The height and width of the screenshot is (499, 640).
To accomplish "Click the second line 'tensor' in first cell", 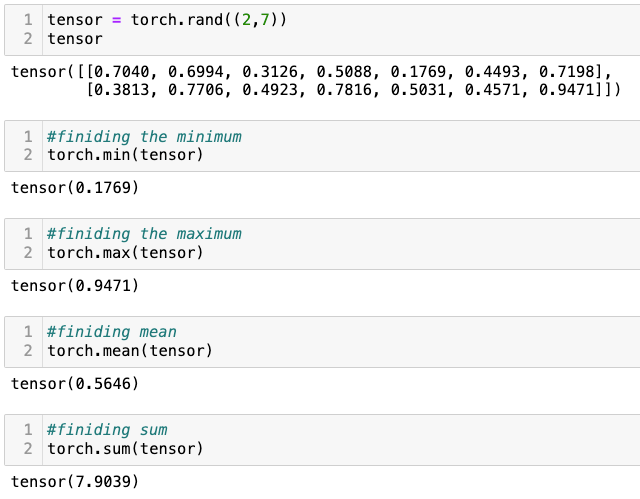I will (x=75, y=39).
